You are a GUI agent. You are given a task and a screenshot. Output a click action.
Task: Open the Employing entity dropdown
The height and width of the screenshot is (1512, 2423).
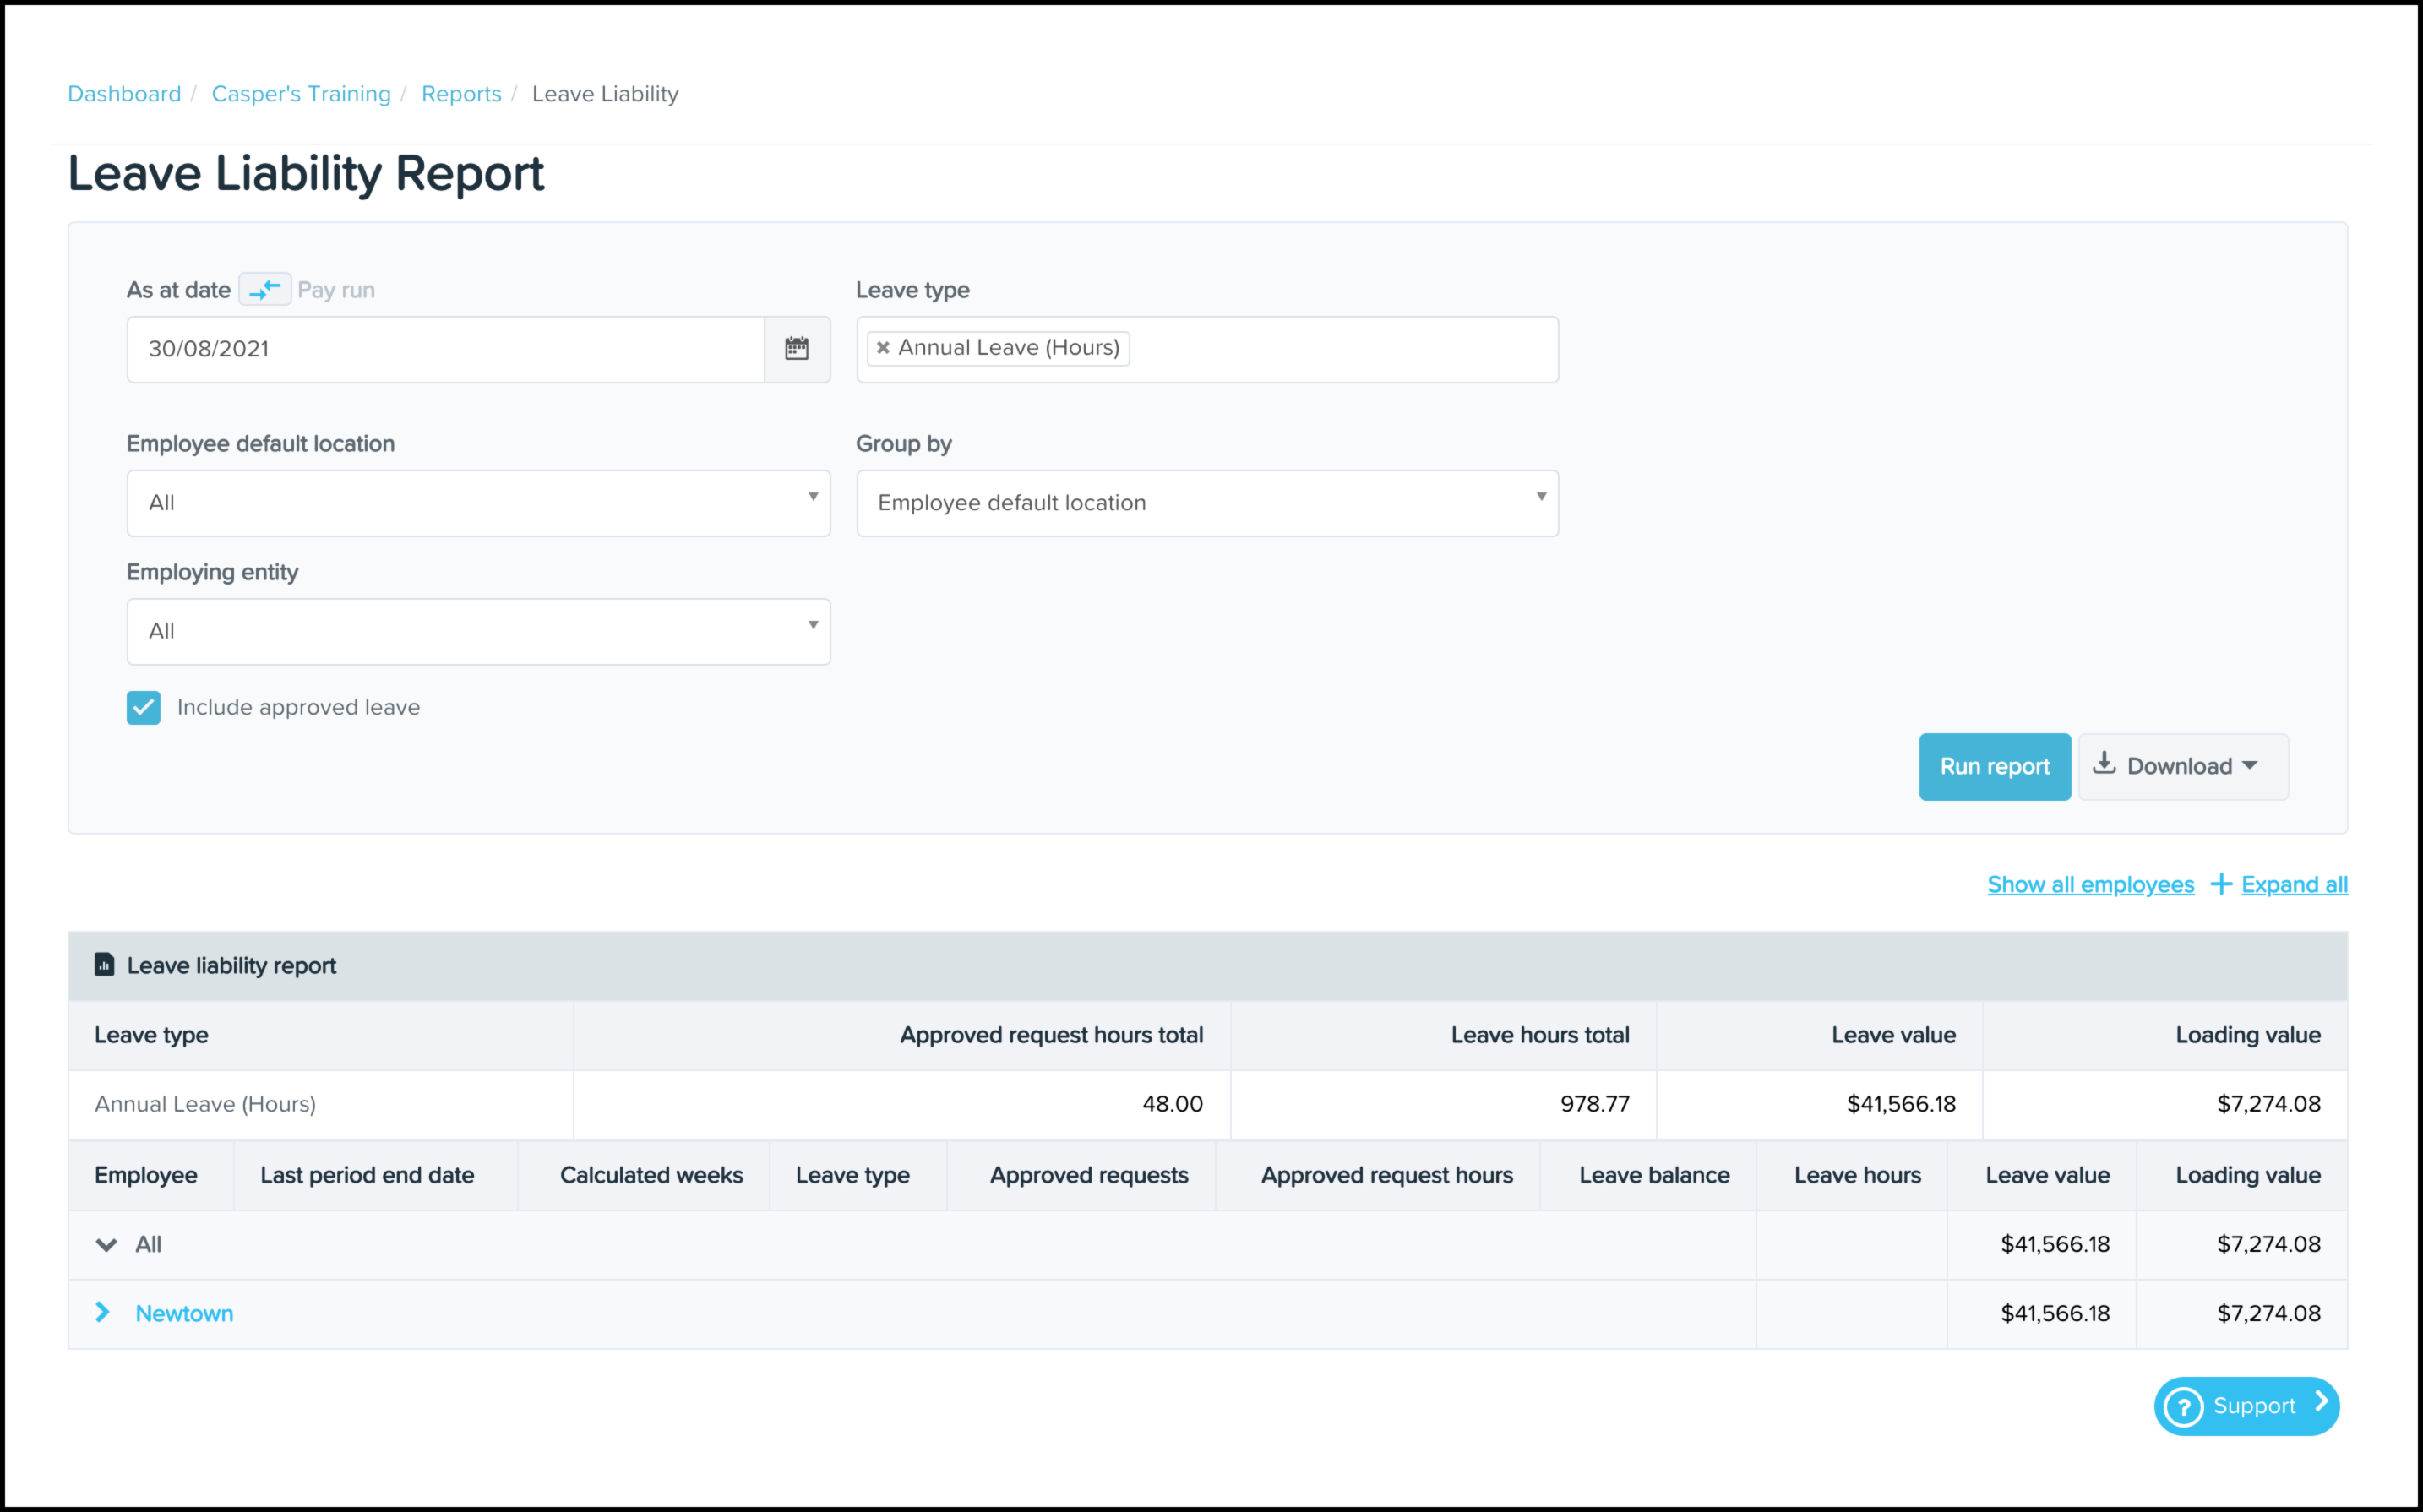(x=478, y=631)
